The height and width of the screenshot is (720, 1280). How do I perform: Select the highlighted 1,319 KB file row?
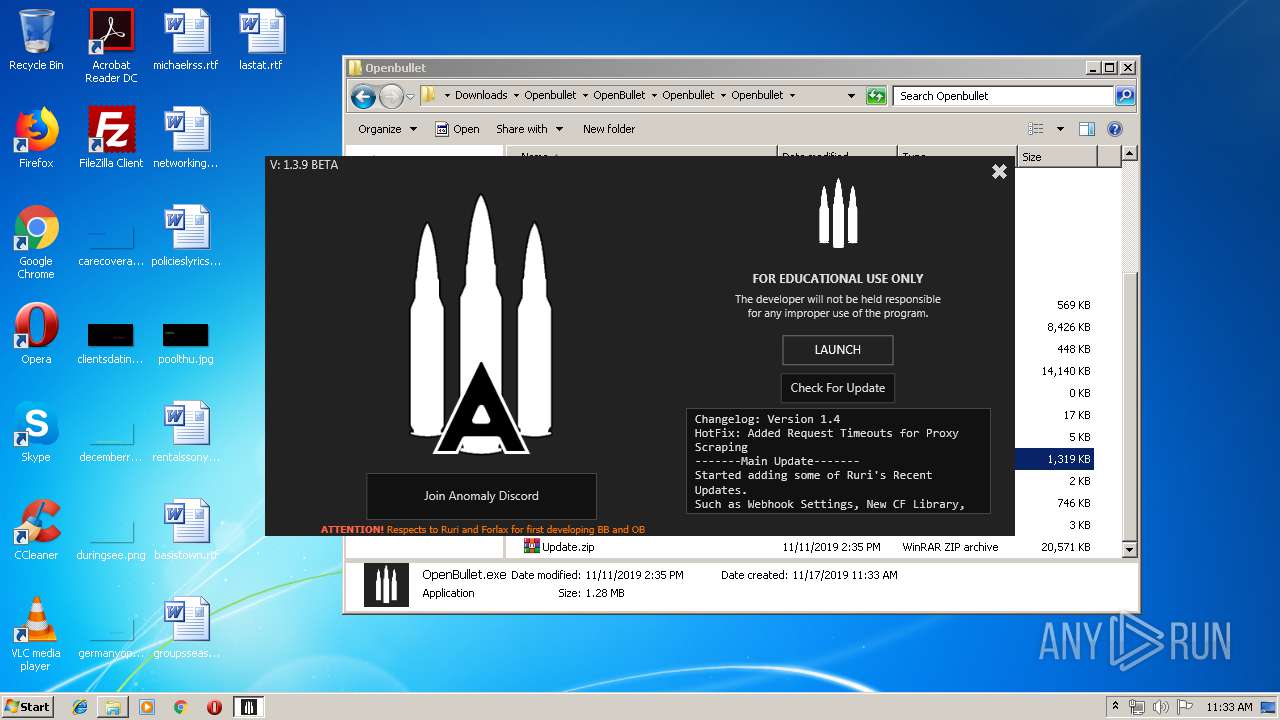[1054, 459]
